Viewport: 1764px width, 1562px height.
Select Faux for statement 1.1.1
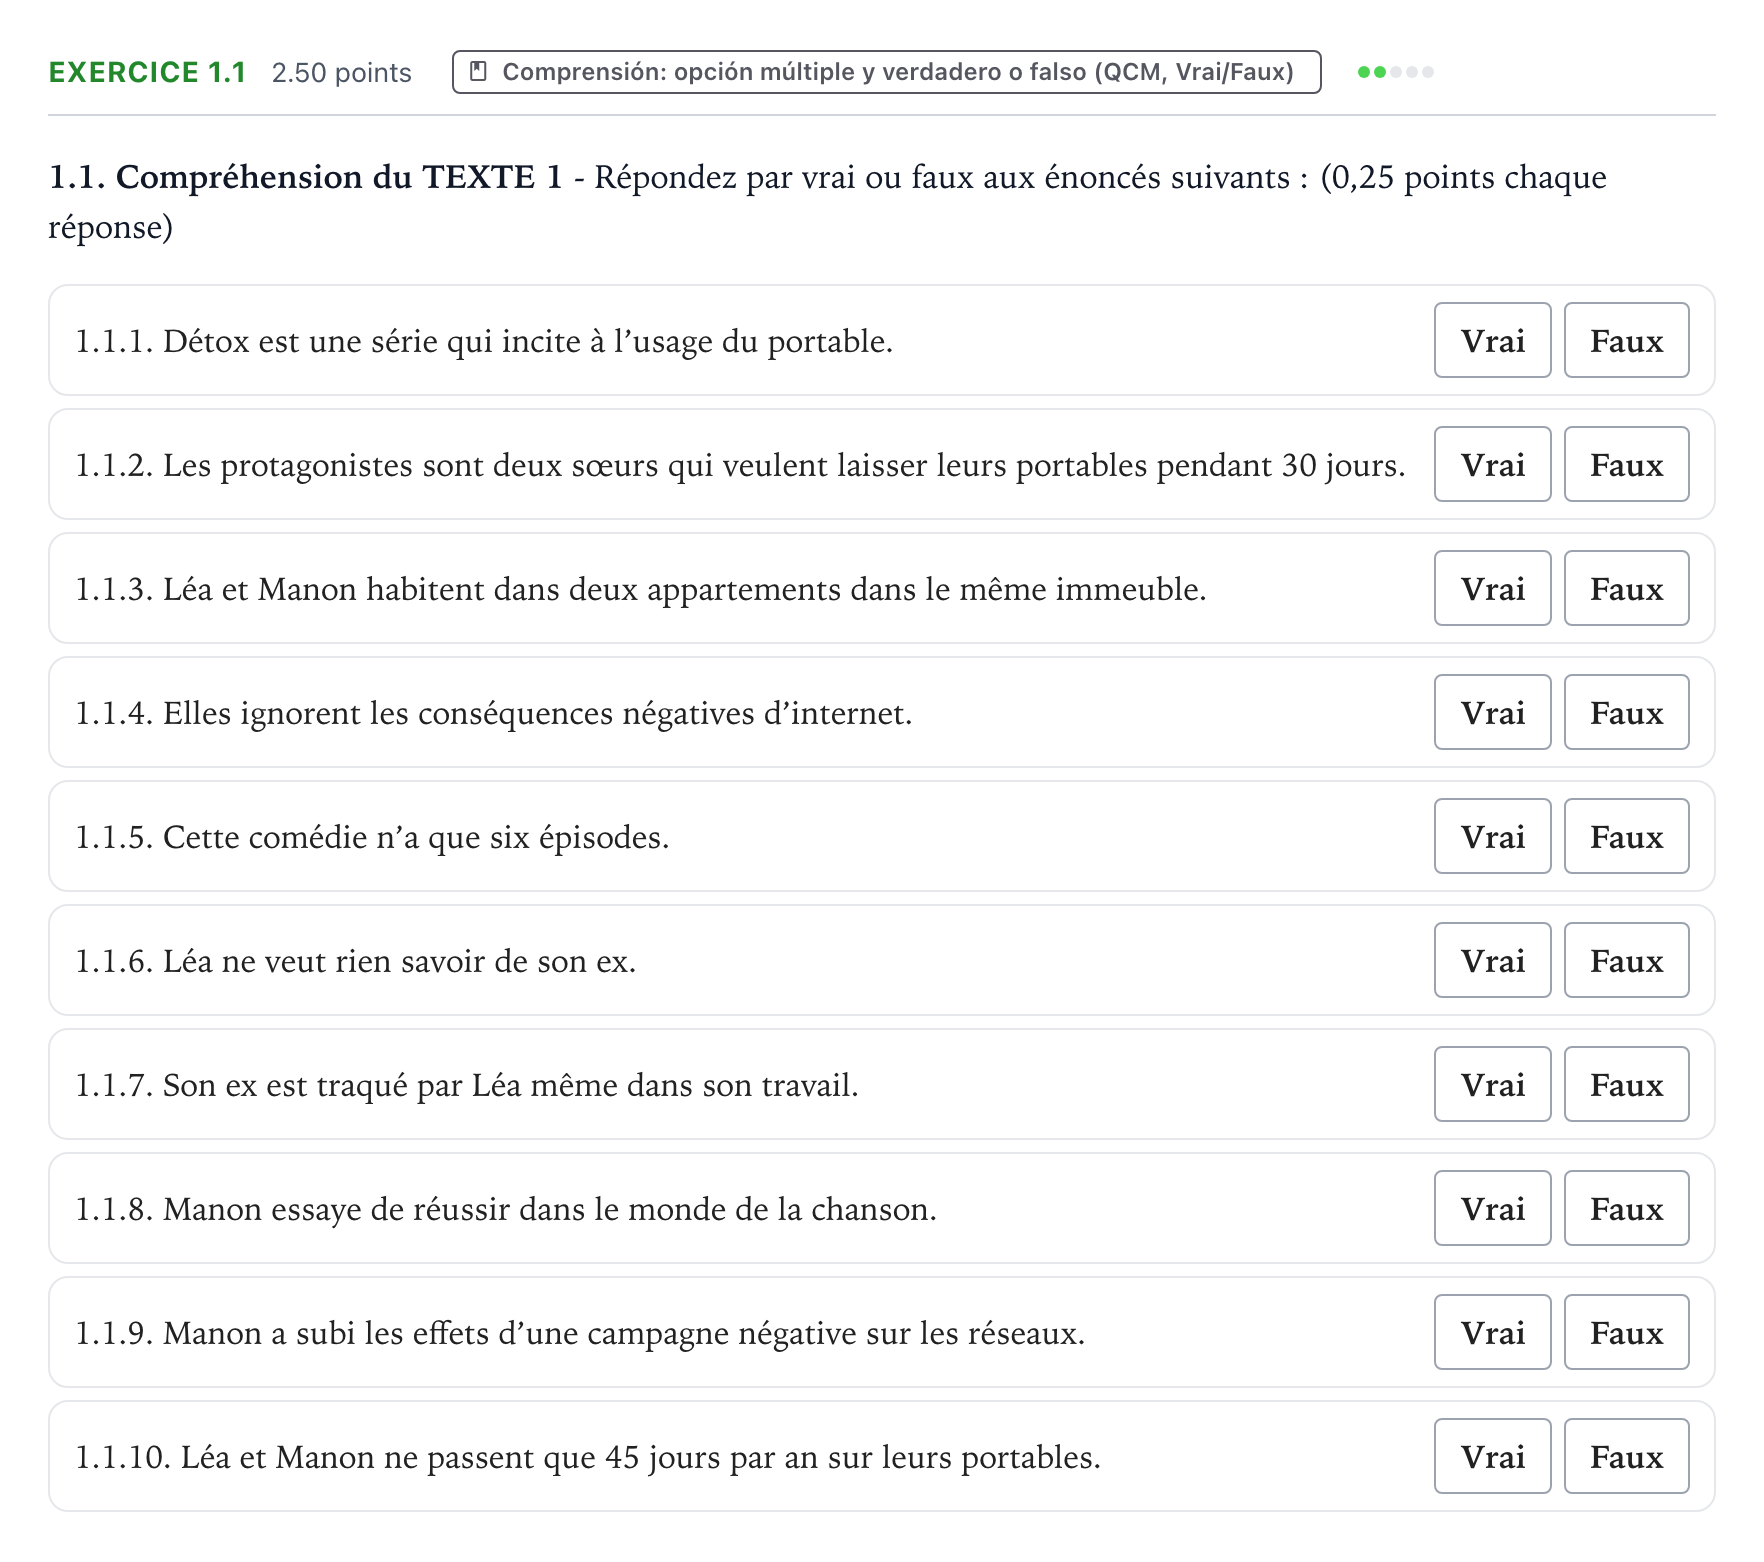tap(1626, 340)
